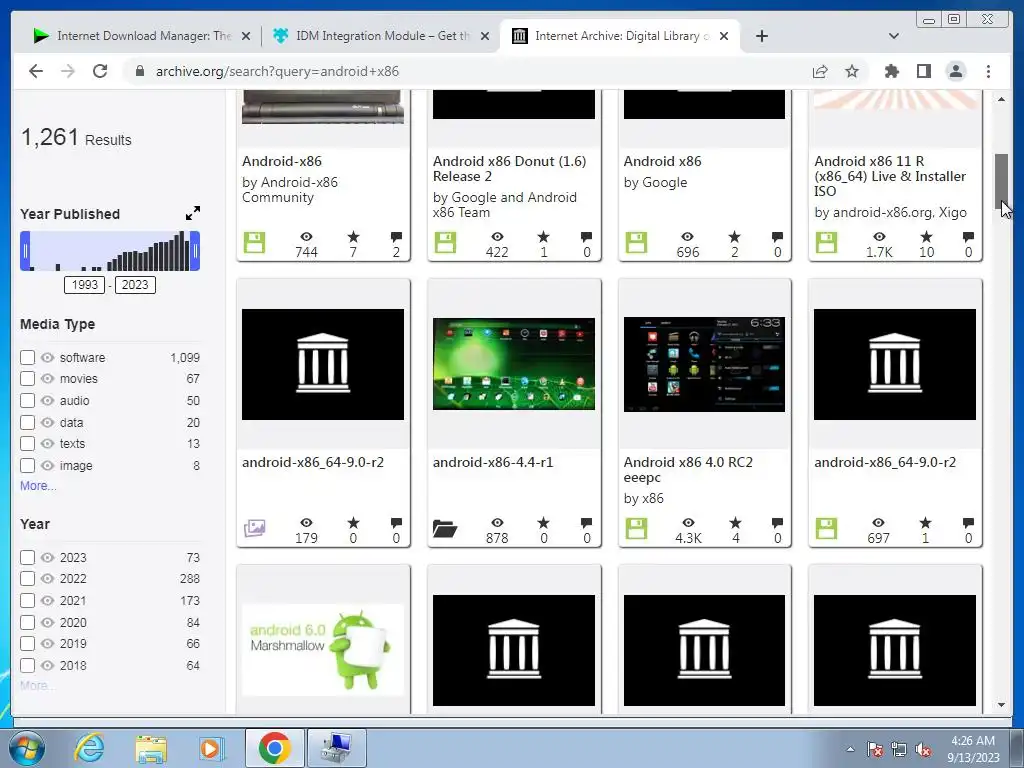Check the movies media type filter
The image size is (1024, 768).
pos(27,379)
